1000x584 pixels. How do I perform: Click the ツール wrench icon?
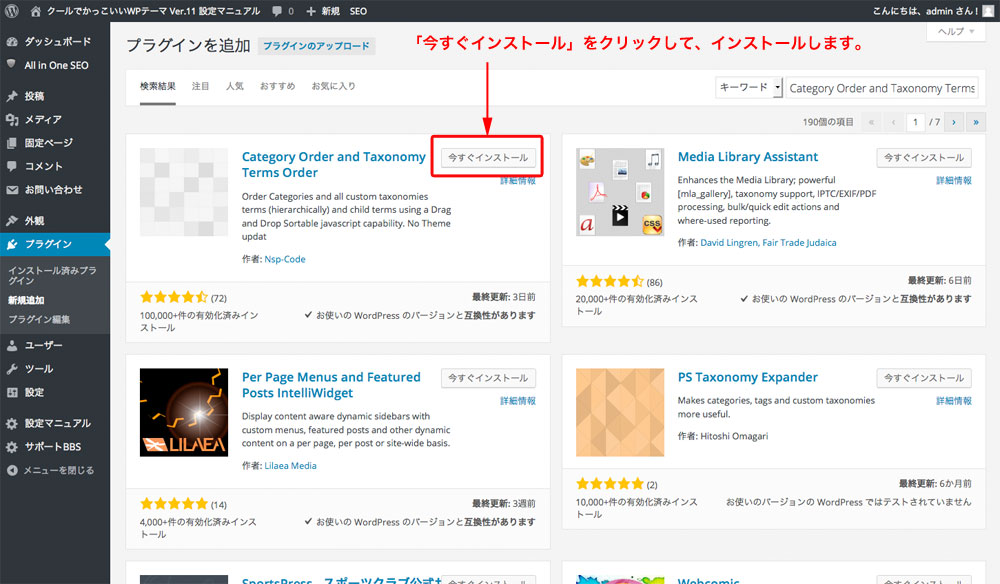click(11, 369)
